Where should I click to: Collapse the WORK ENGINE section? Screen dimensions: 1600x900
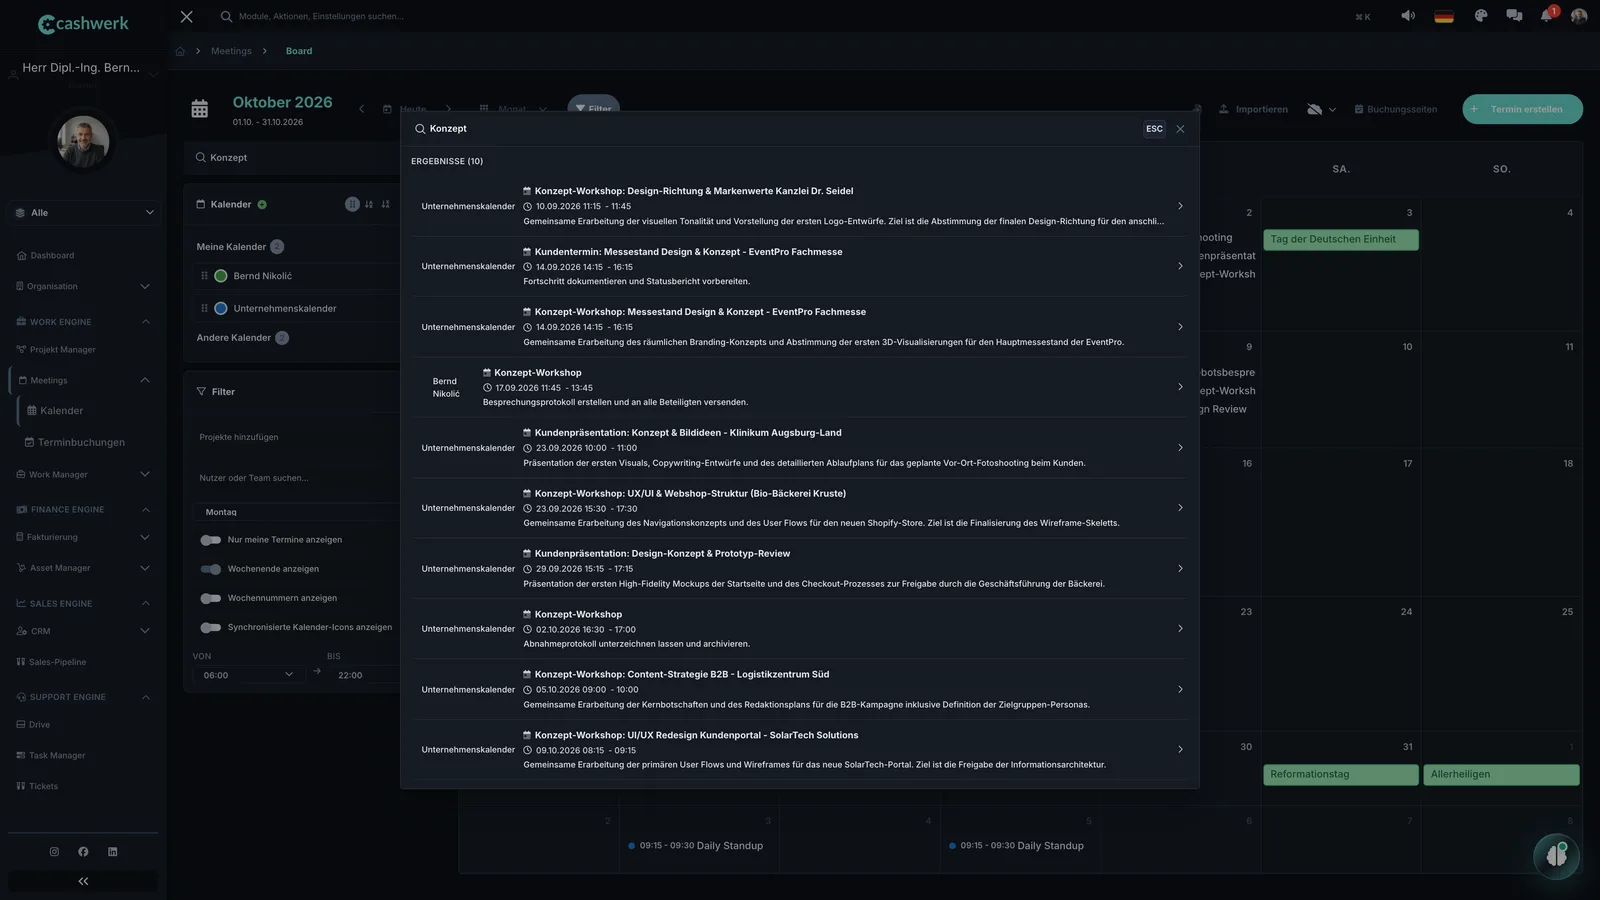pos(84,322)
